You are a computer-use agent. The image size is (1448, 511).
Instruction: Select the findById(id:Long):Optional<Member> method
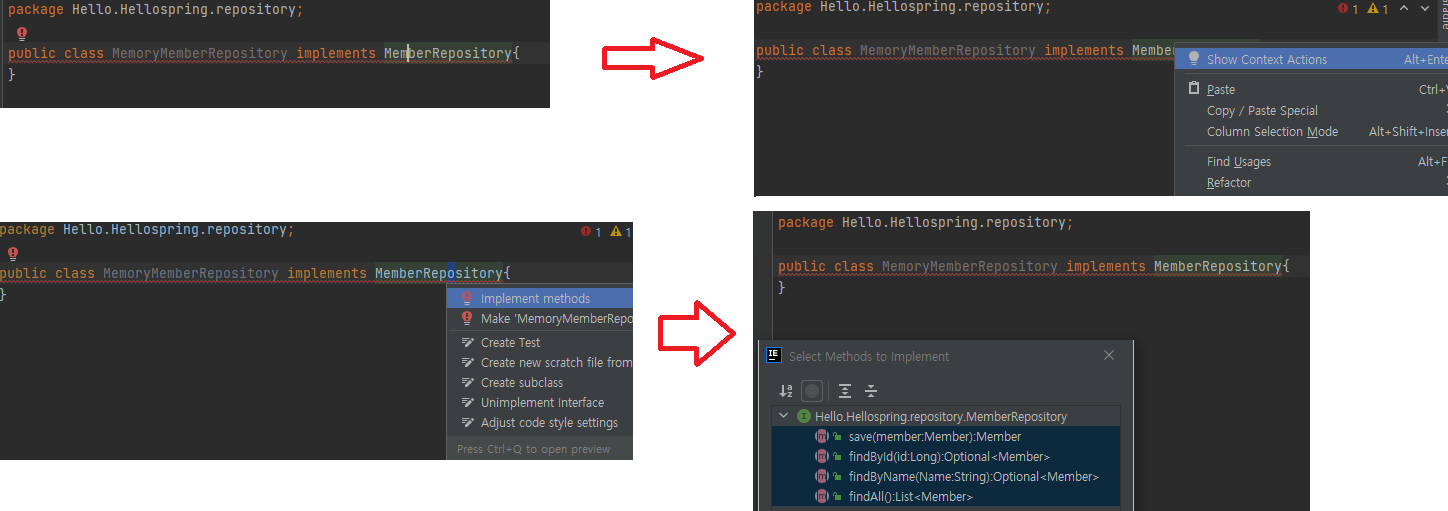(x=946, y=456)
